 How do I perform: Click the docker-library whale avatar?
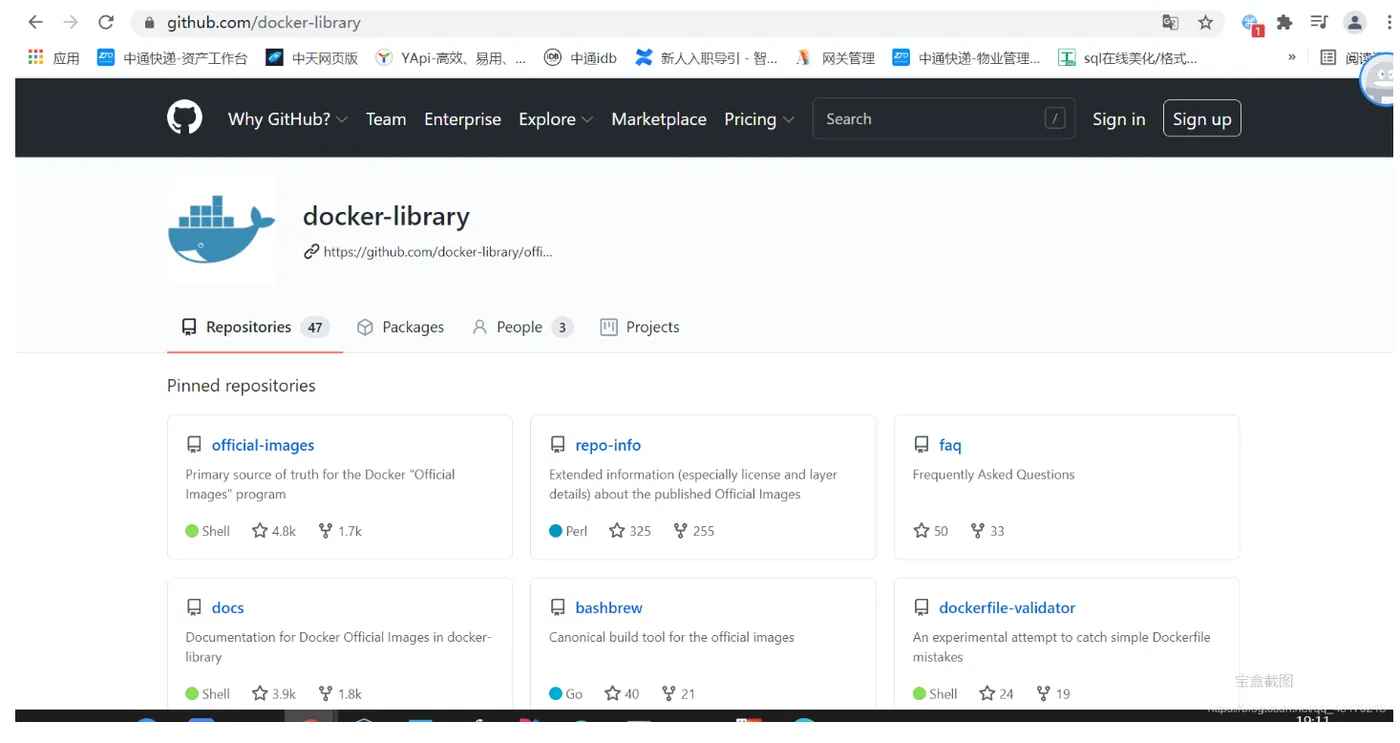coord(221,230)
